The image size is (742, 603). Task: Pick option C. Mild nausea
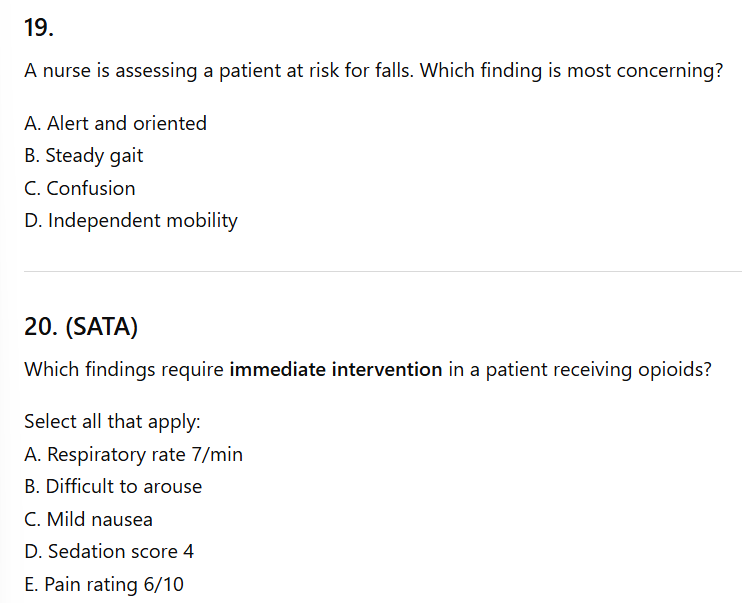coord(88,519)
